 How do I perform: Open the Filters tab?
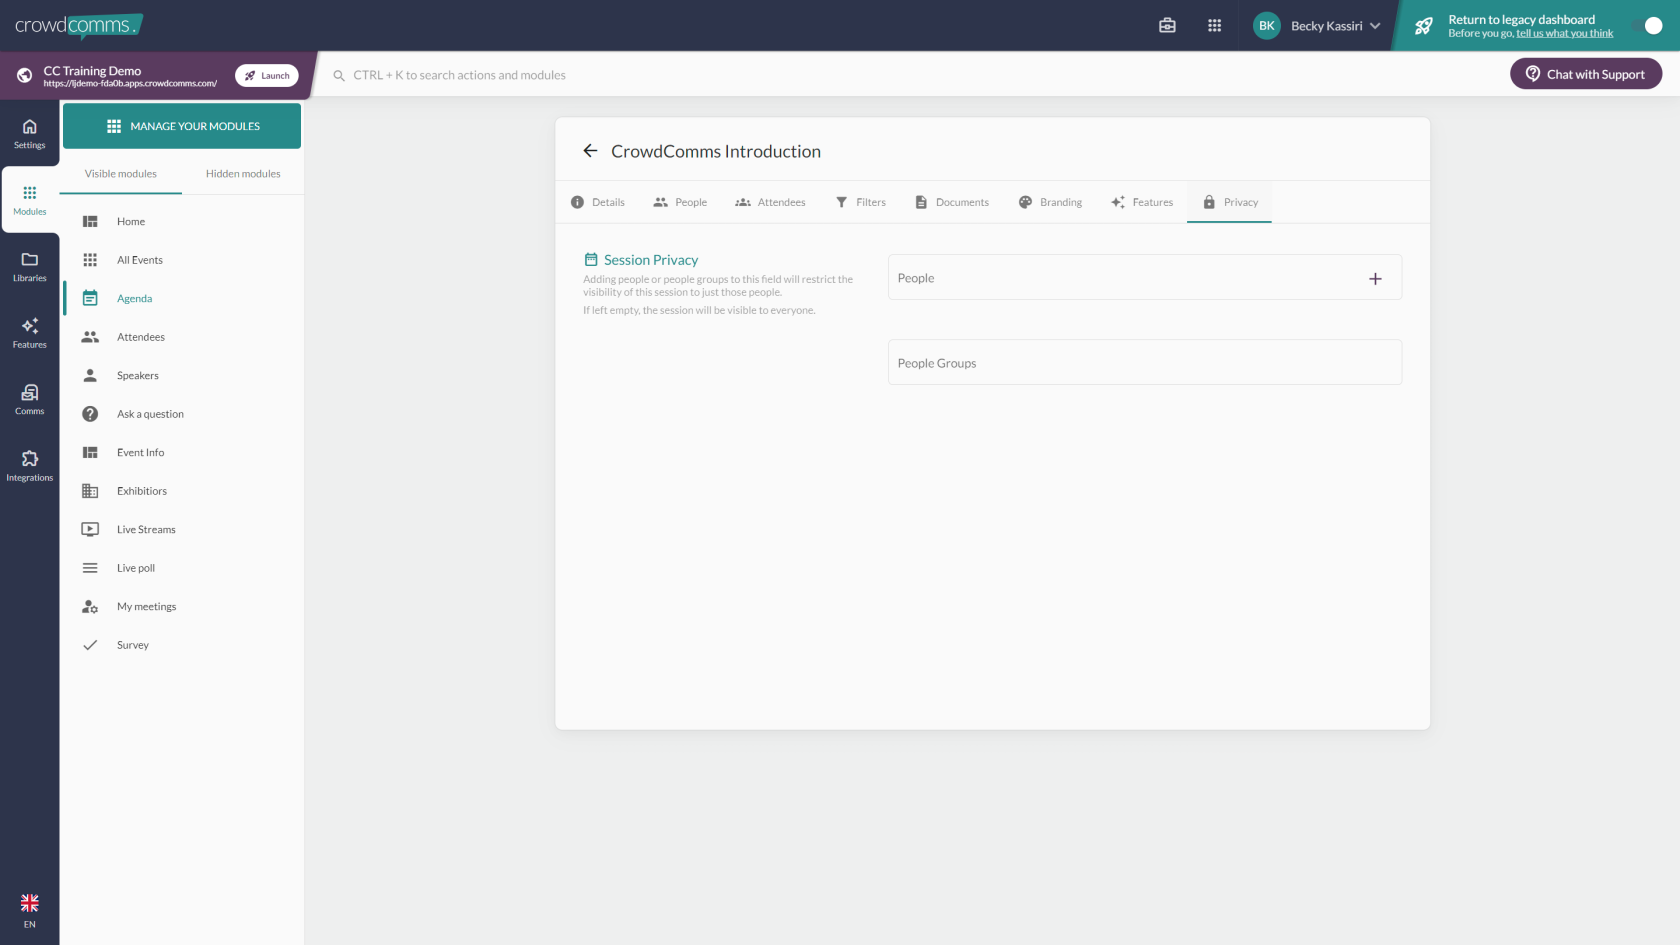click(x=861, y=202)
